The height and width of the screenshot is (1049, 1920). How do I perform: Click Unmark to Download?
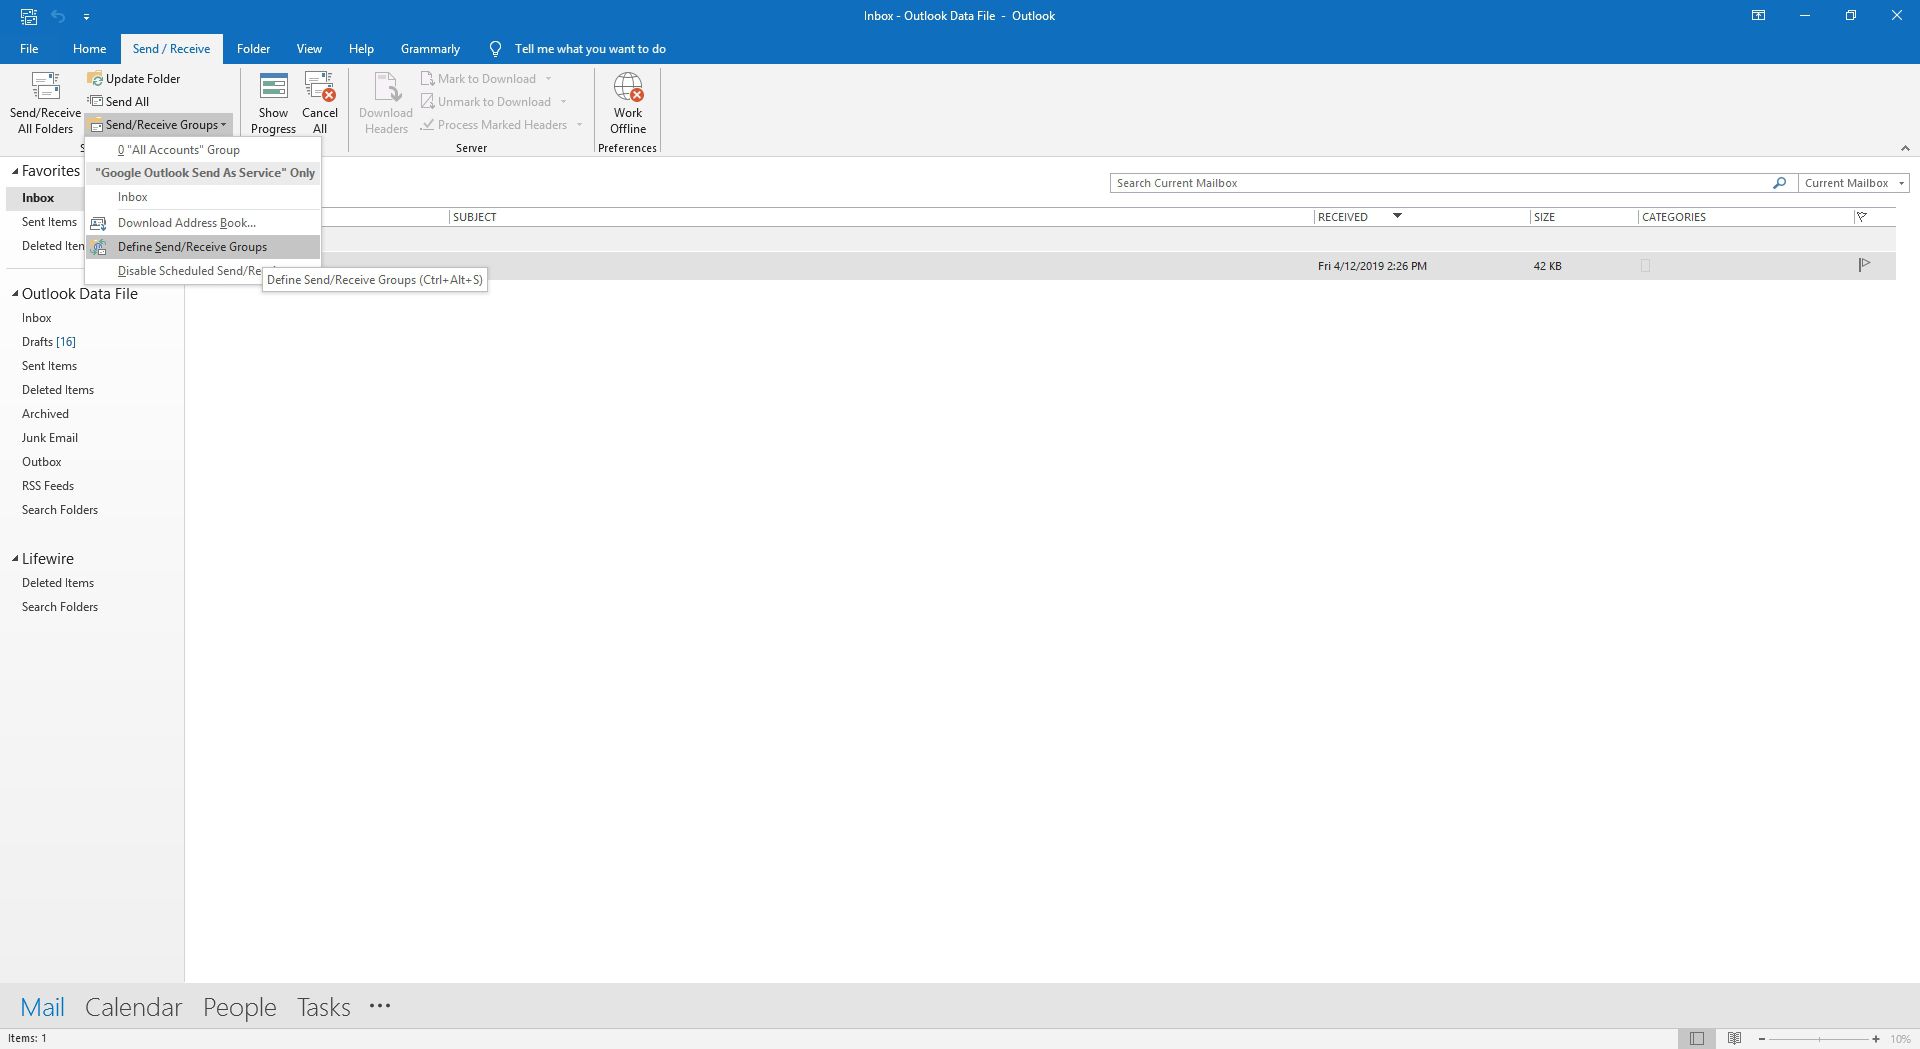(486, 101)
